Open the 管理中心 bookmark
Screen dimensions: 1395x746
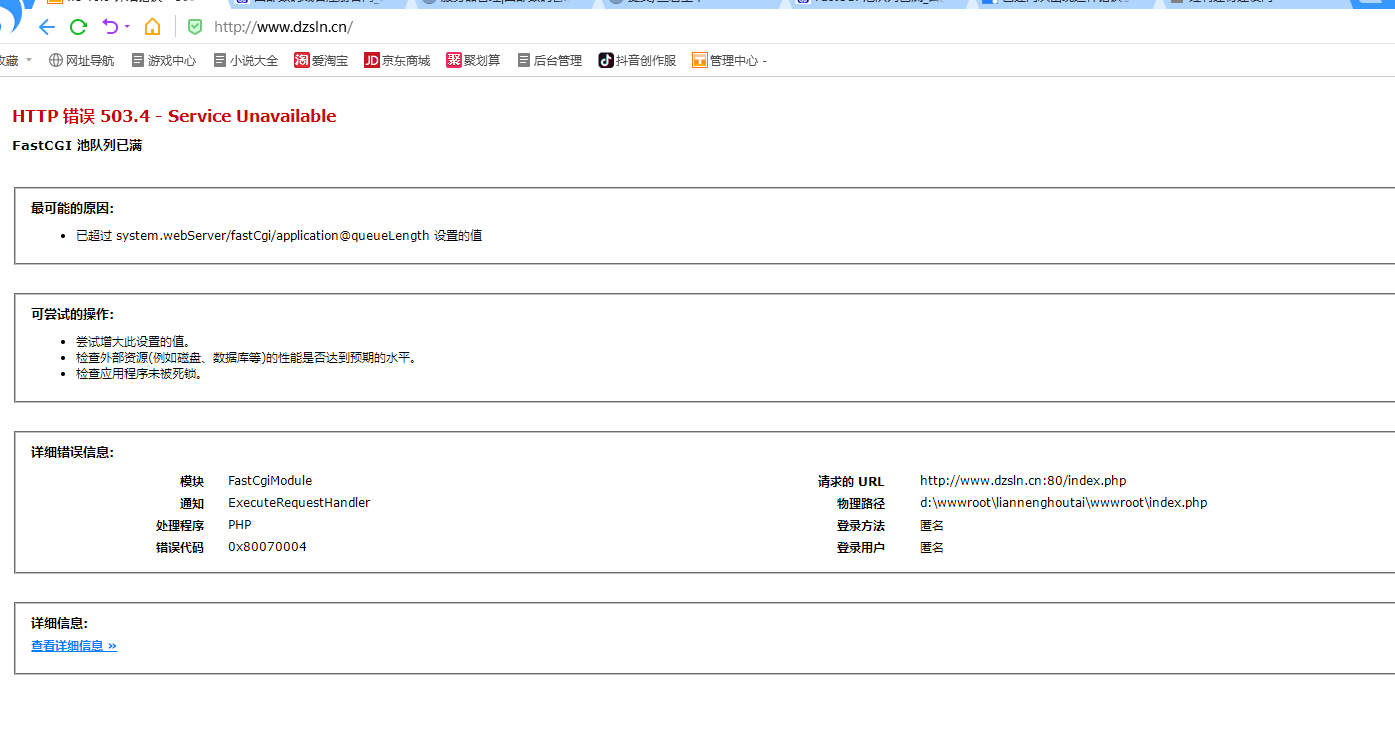tap(729, 61)
